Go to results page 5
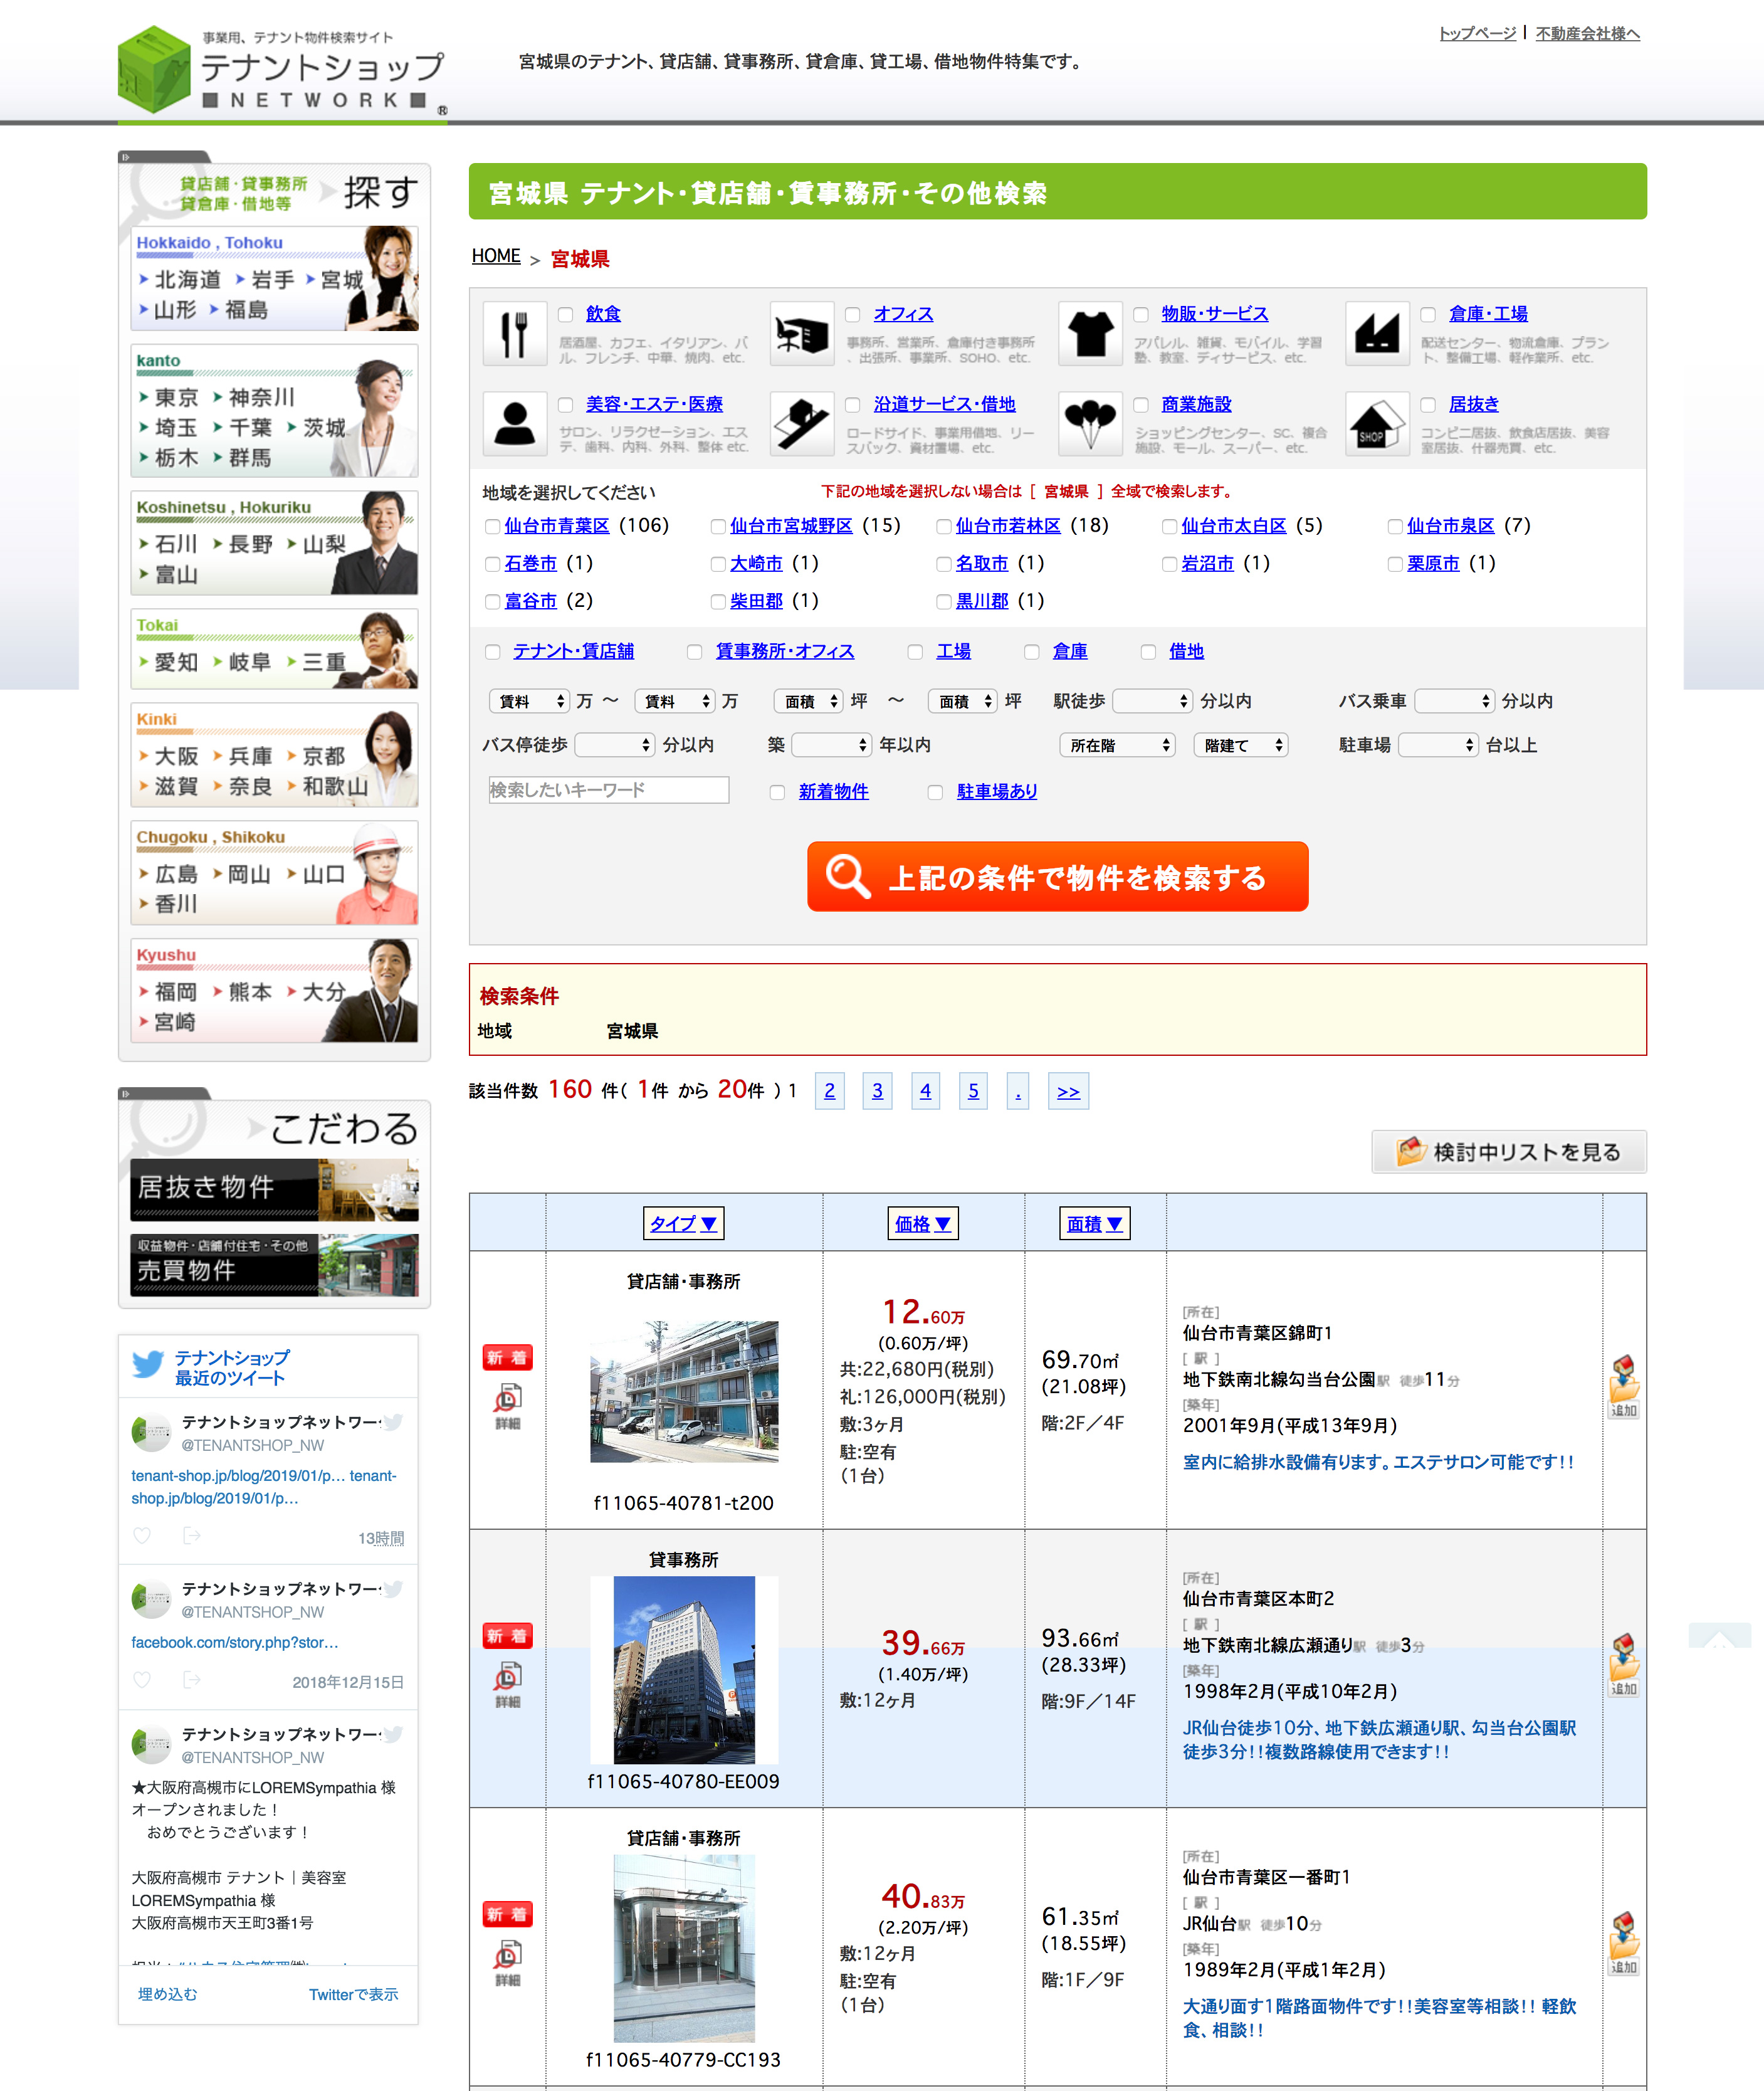This screenshot has height=2091, width=1764. click(x=973, y=1091)
